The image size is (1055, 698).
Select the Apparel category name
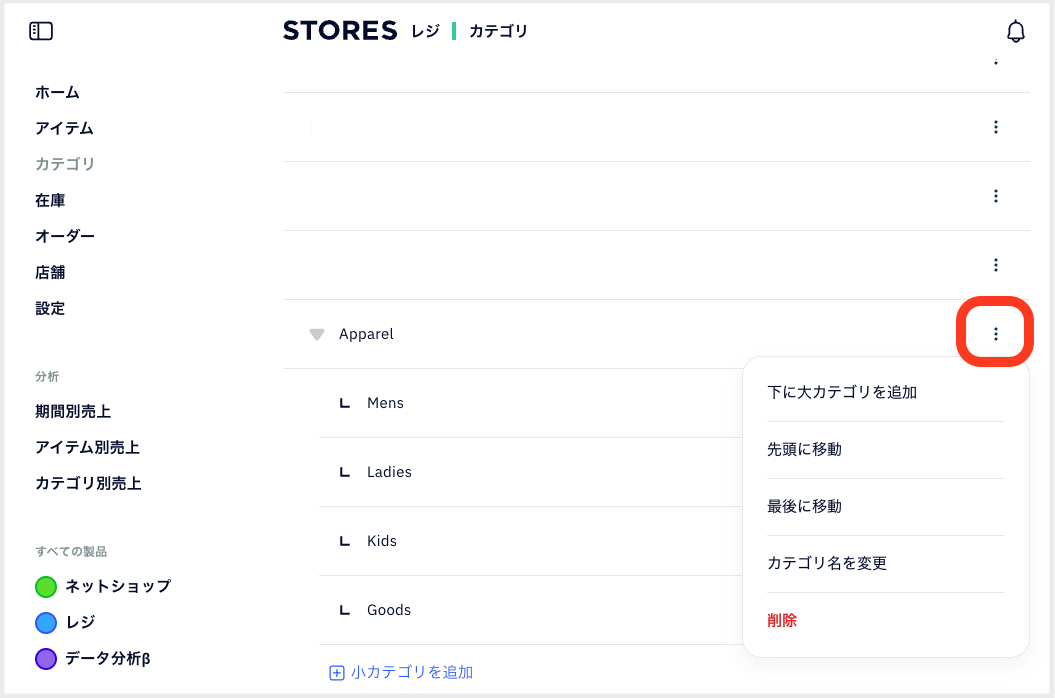pos(366,334)
